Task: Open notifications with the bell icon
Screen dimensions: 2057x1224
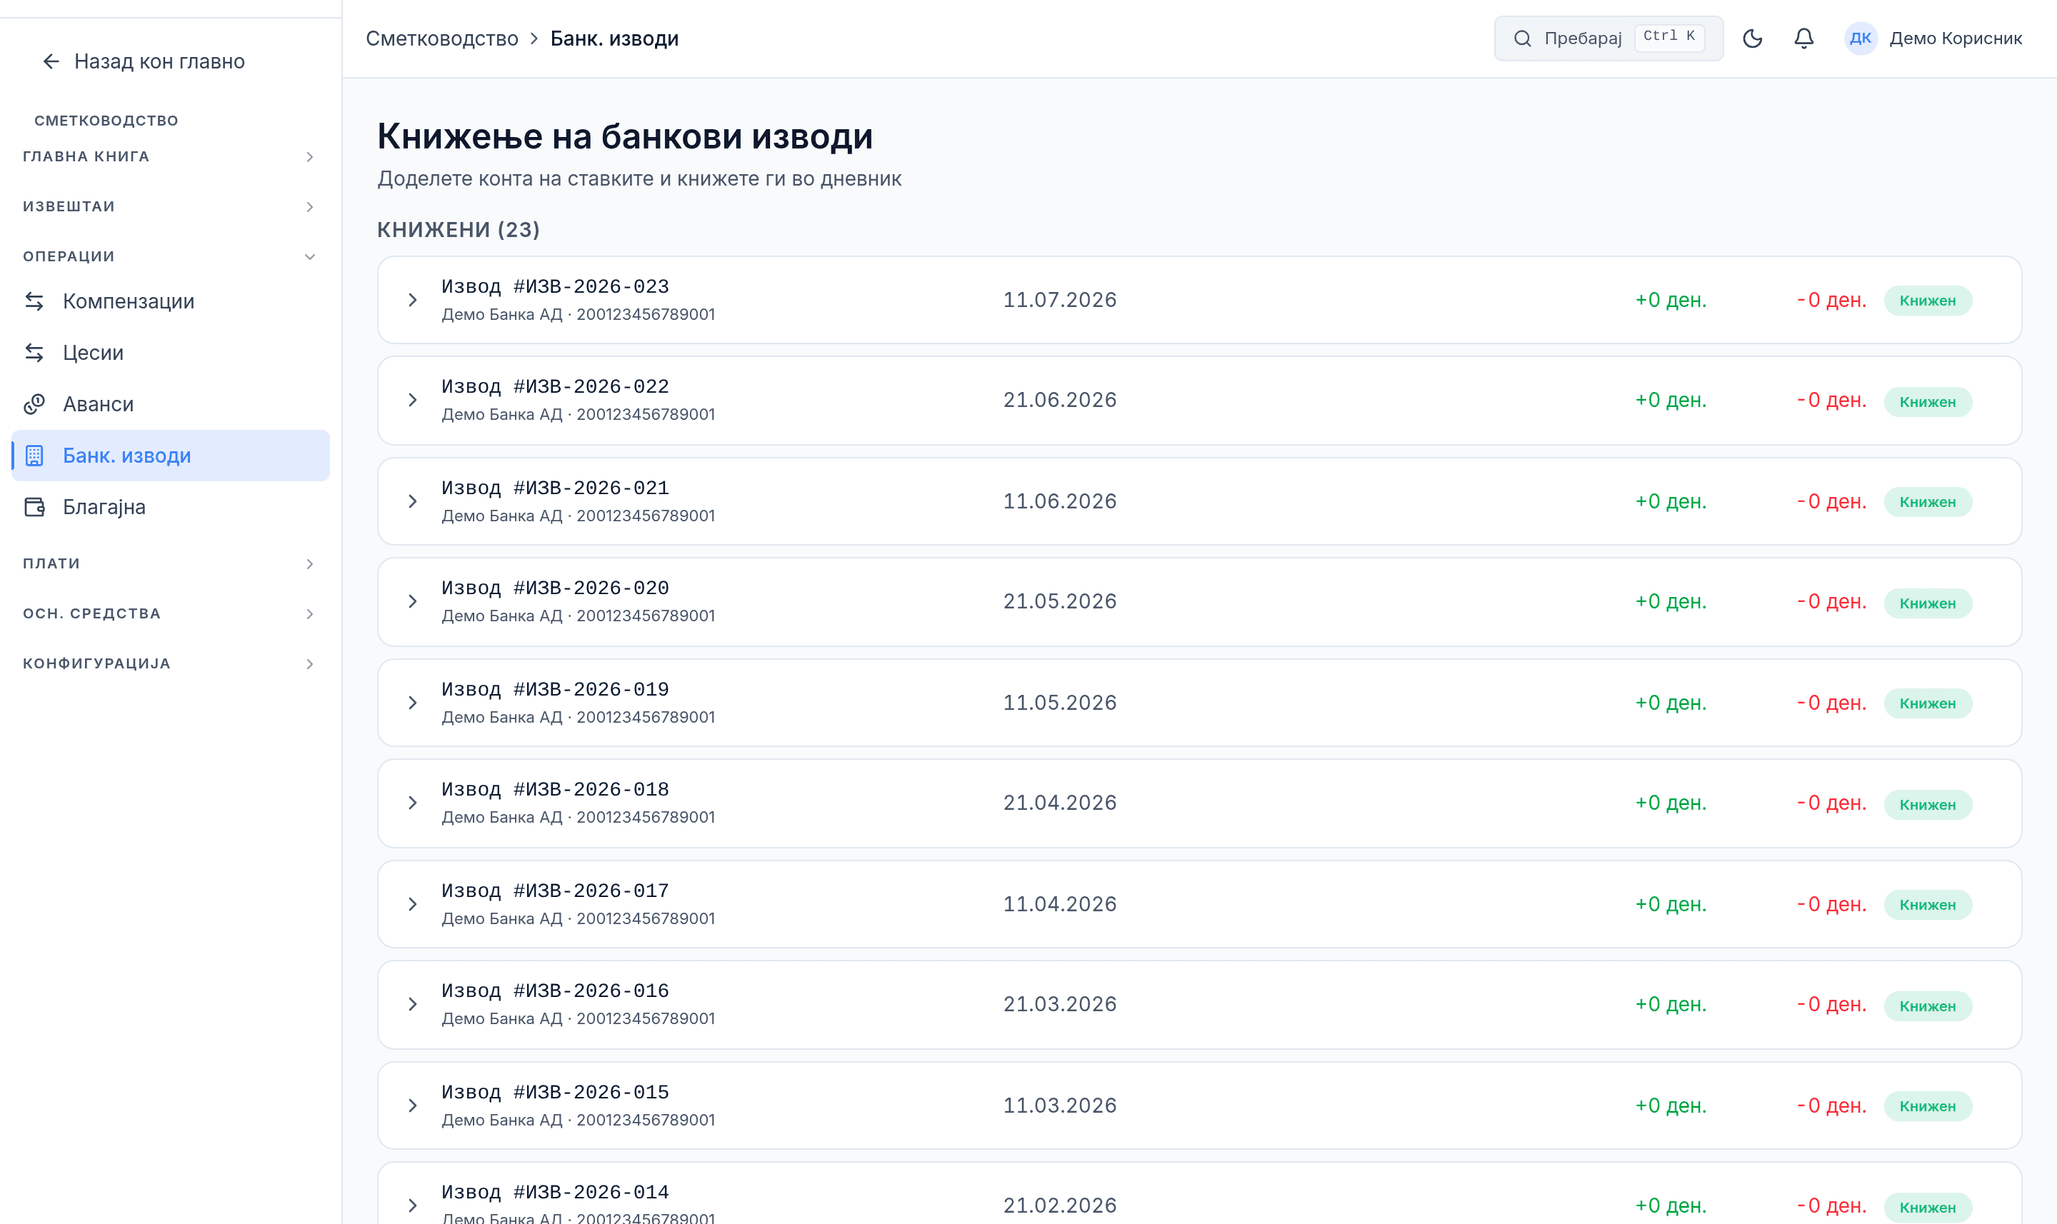Action: [1804, 39]
